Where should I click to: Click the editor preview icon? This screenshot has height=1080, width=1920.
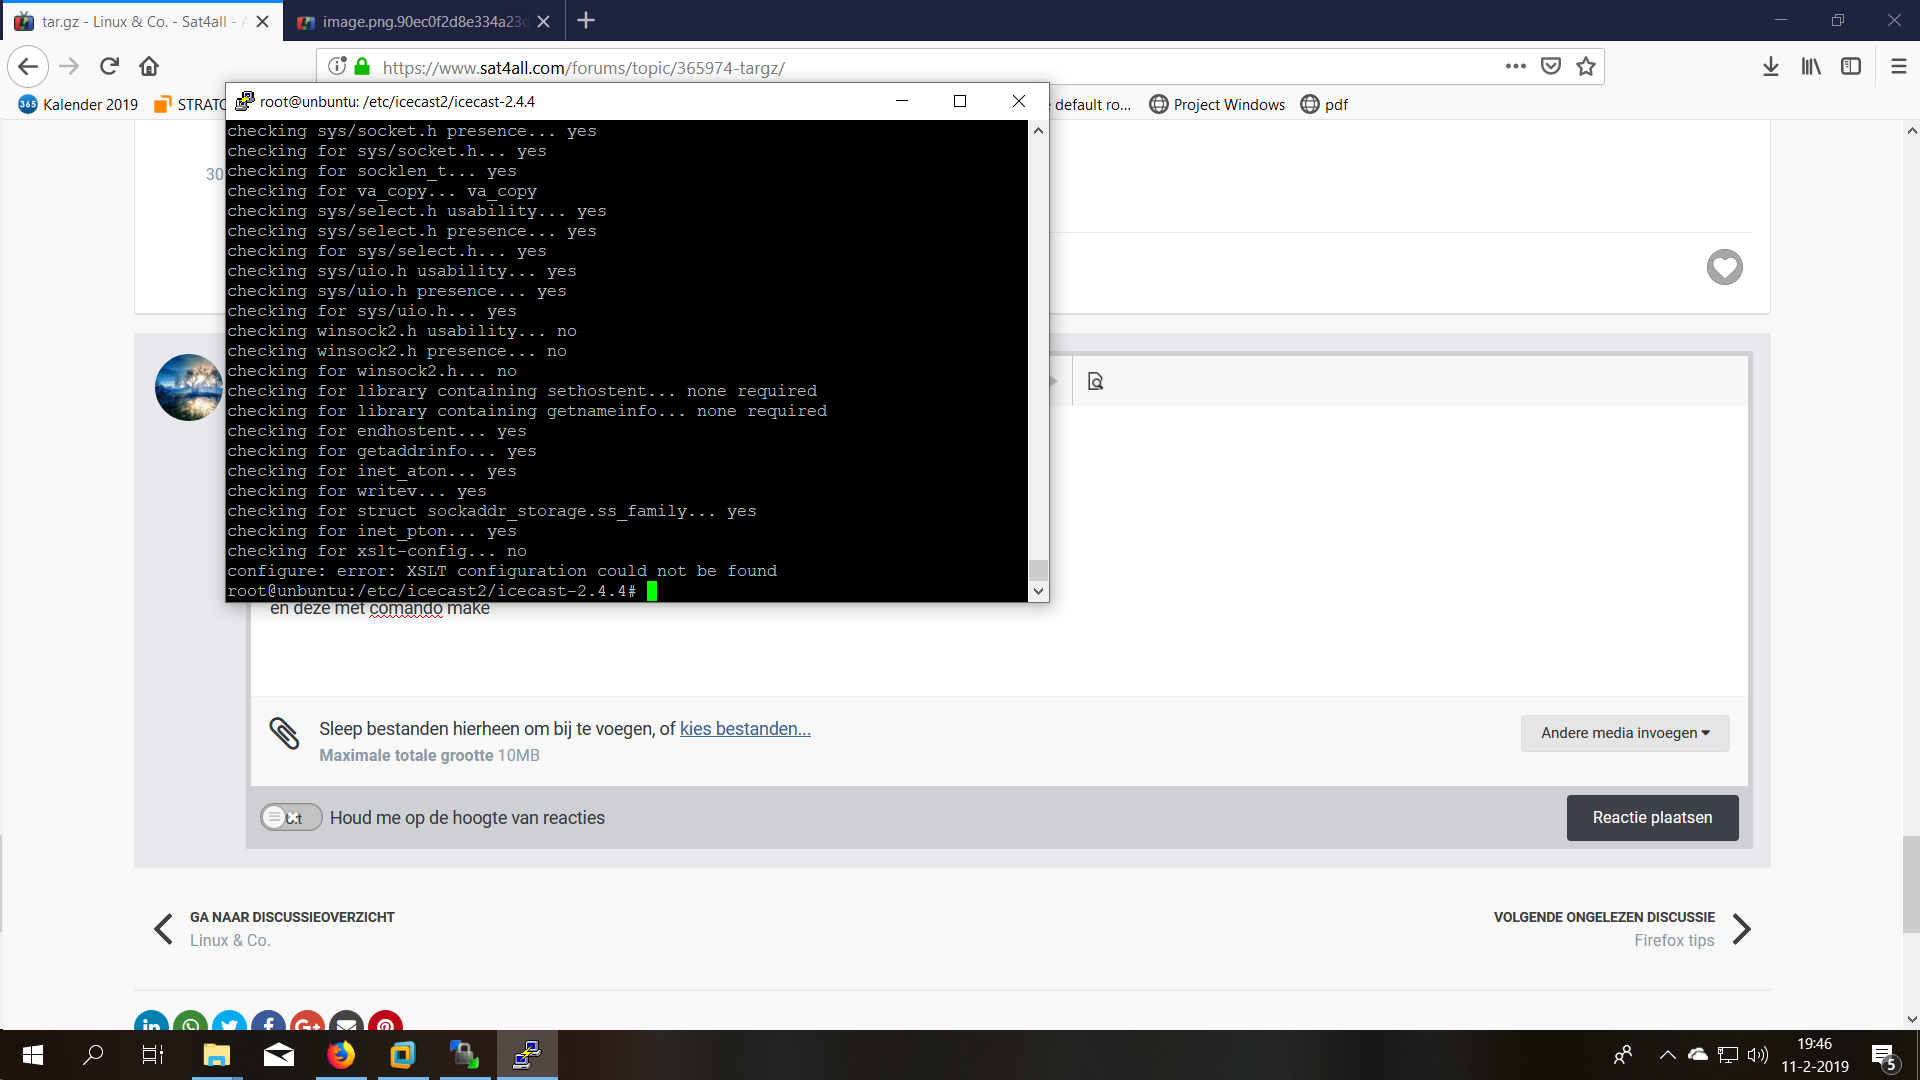(1095, 381)
